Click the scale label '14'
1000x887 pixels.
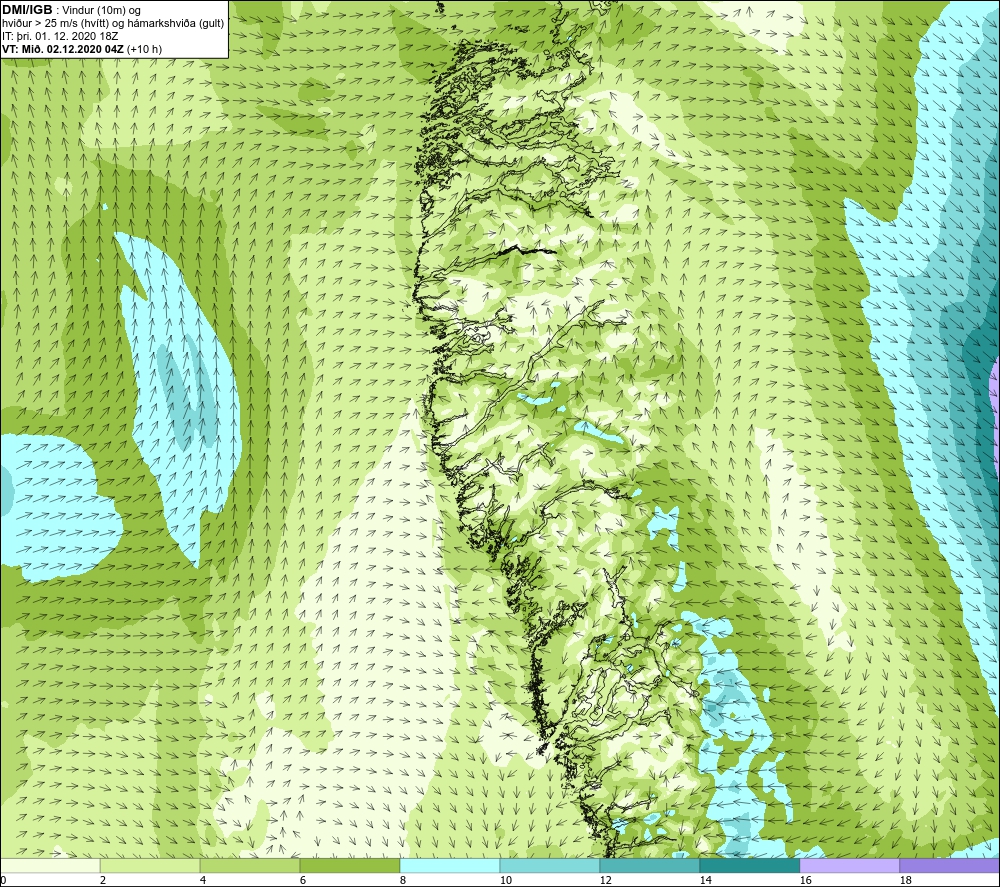(705, 880)
